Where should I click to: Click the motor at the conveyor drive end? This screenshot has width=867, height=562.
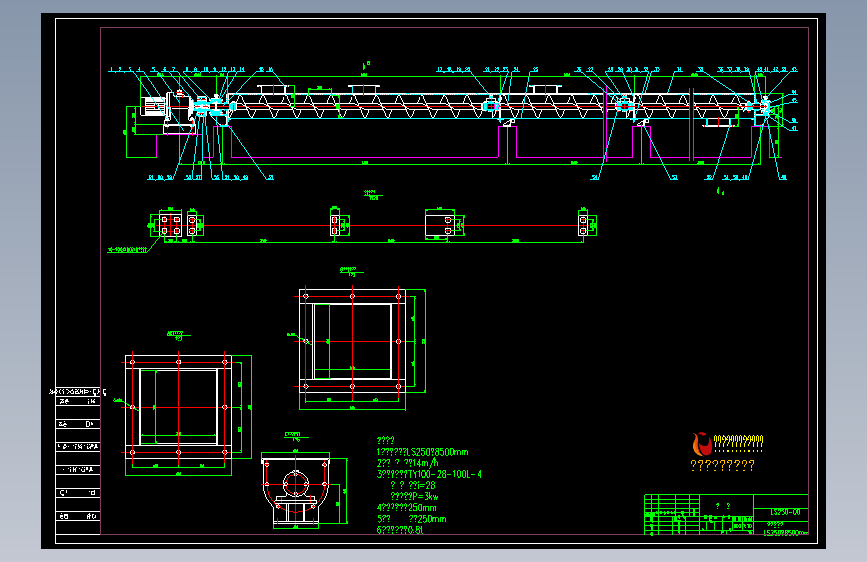153,106
